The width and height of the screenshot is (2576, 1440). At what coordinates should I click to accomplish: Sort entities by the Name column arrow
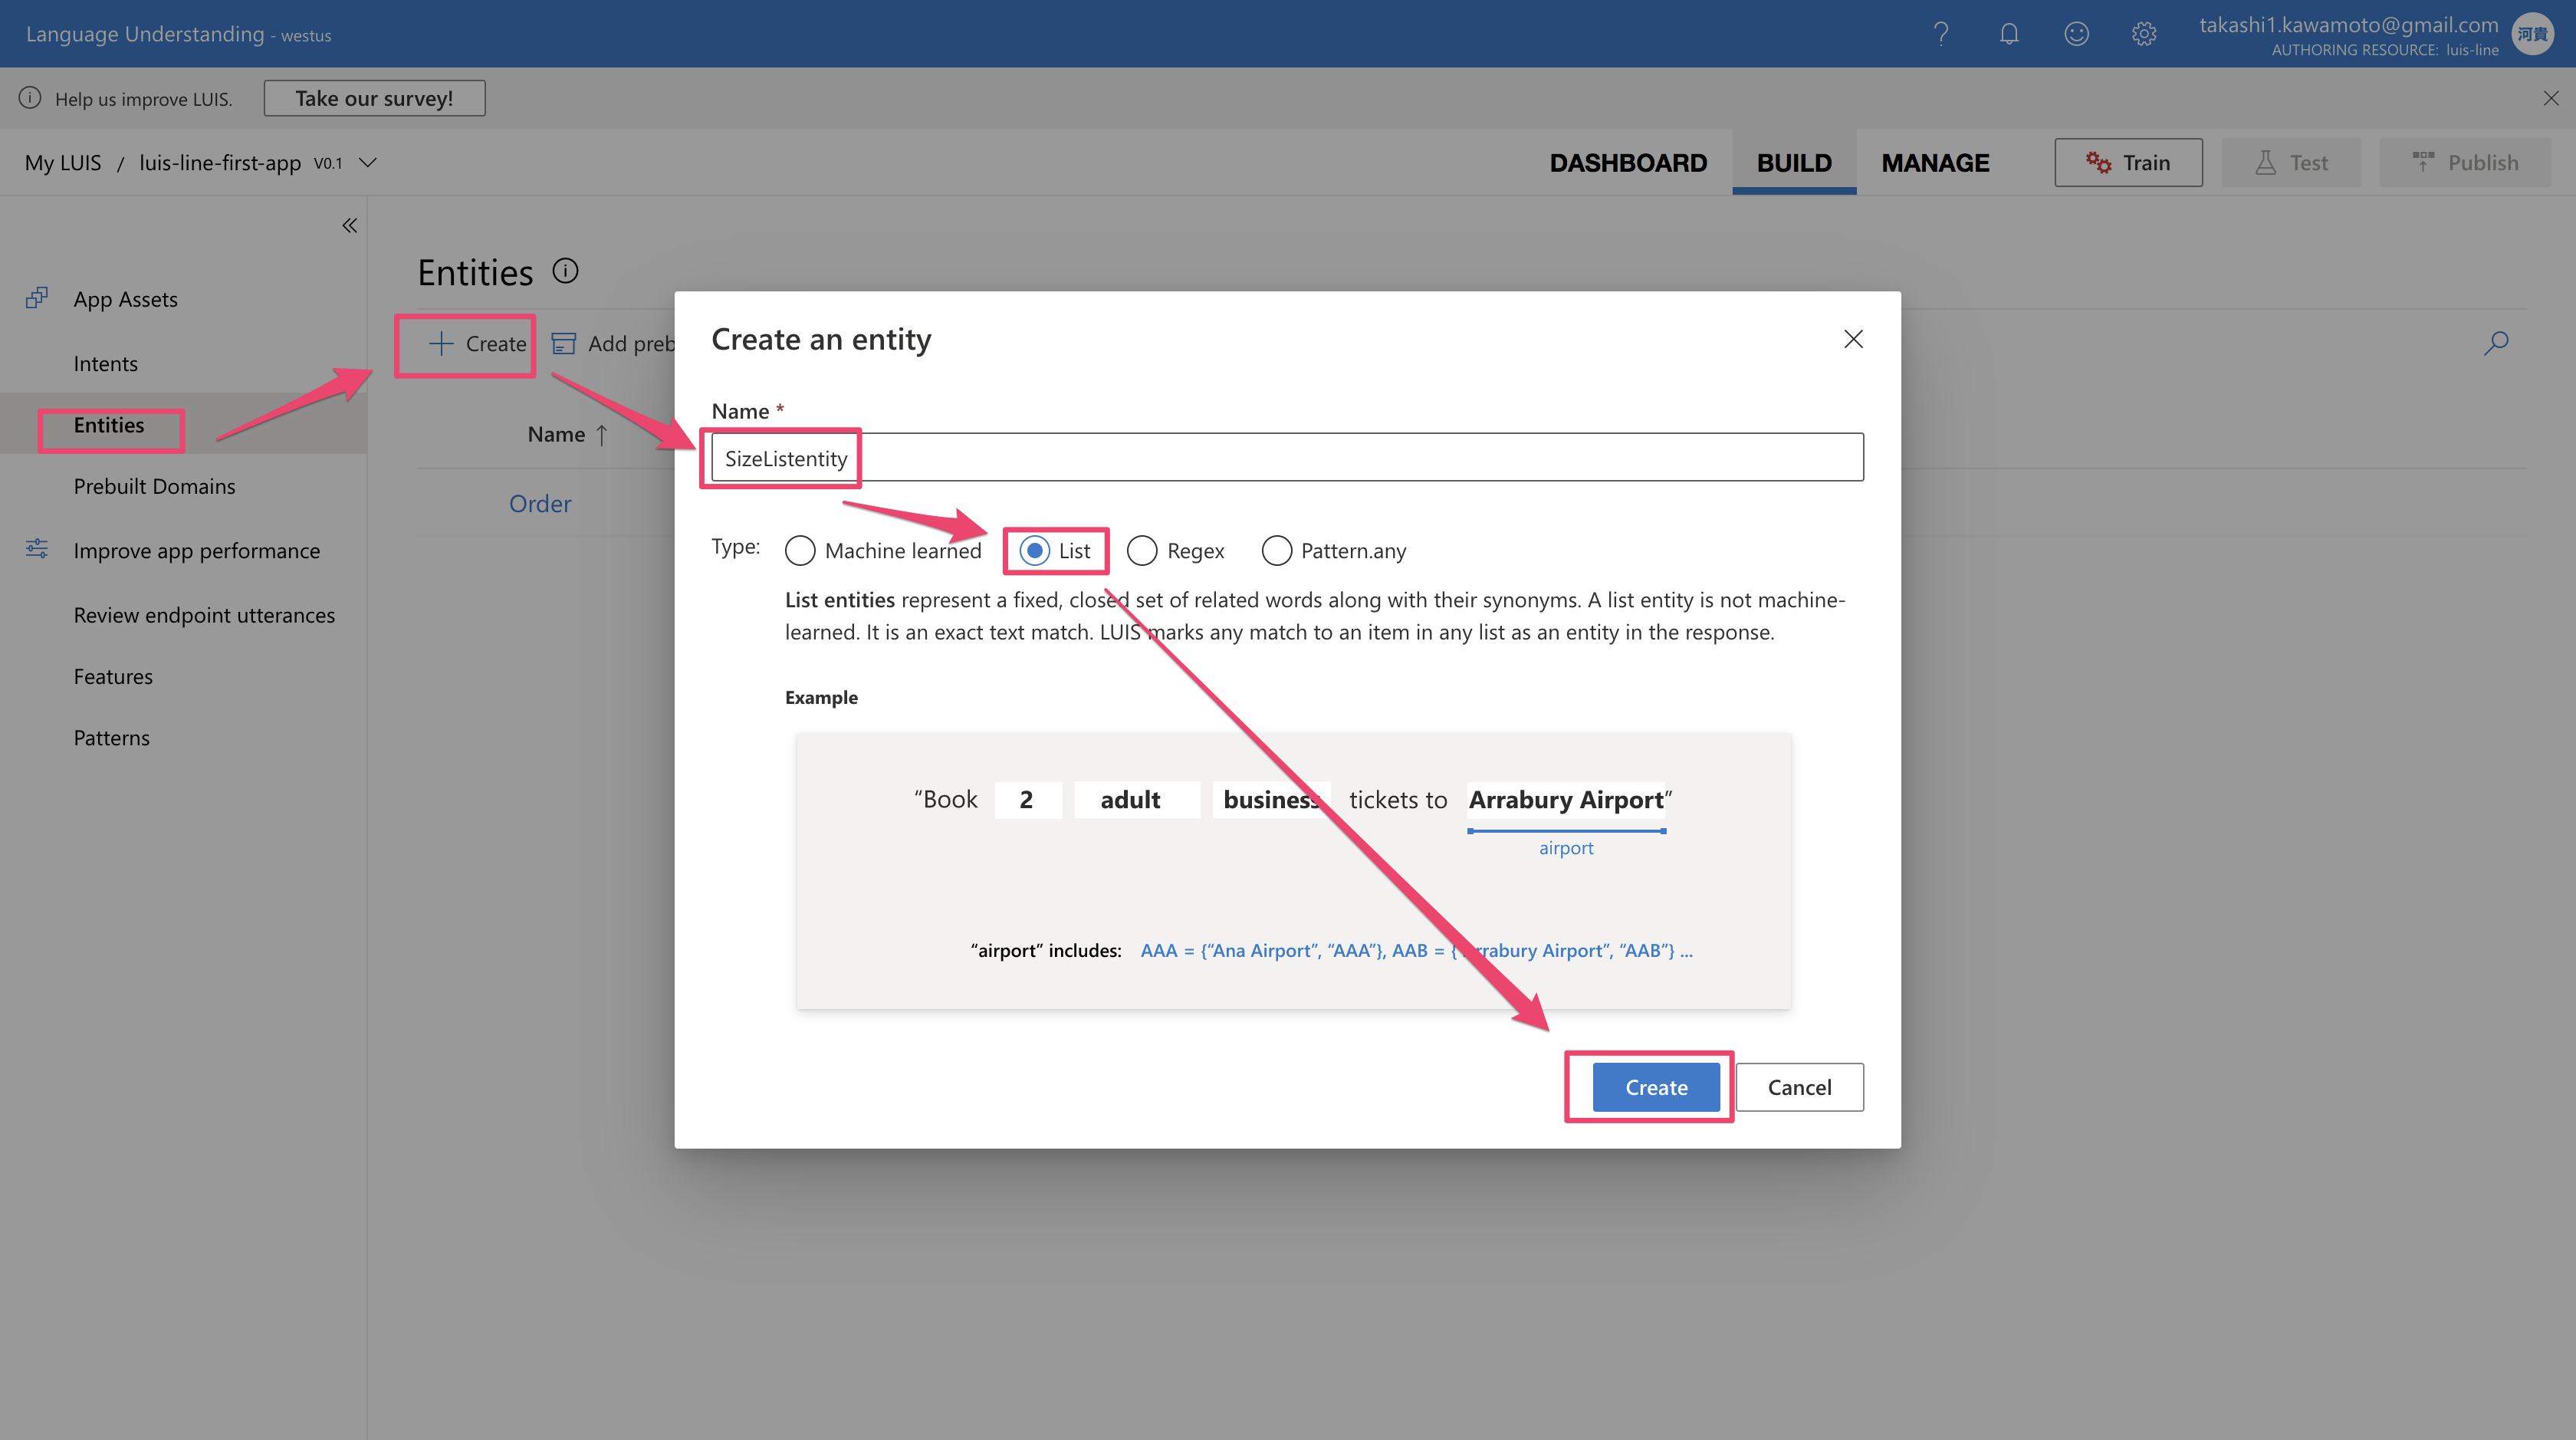[x=602, y=435]
